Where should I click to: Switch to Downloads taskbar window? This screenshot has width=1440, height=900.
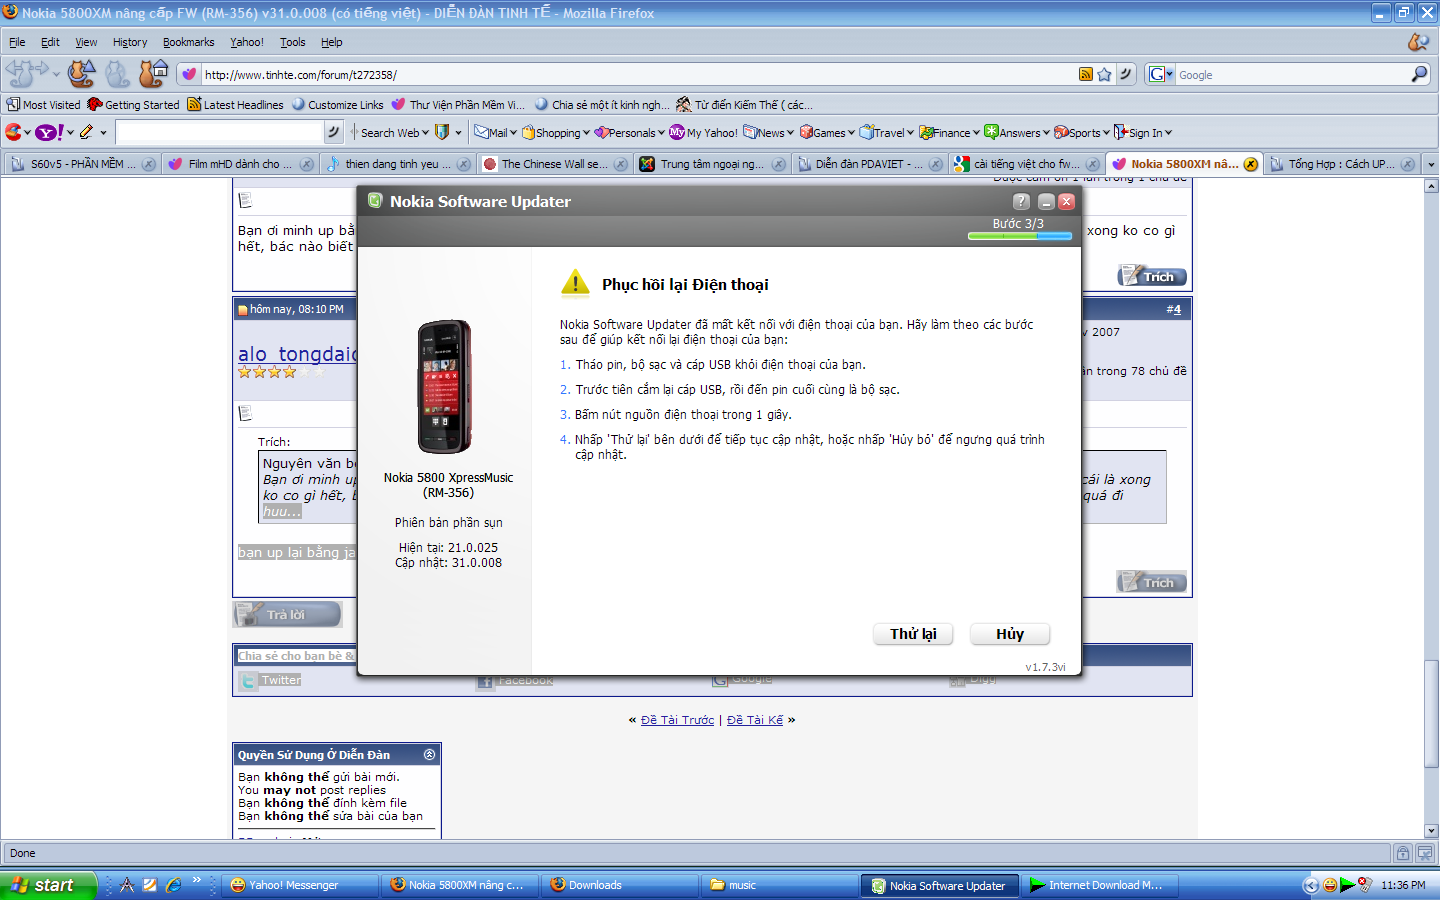[x=619, y=885]
